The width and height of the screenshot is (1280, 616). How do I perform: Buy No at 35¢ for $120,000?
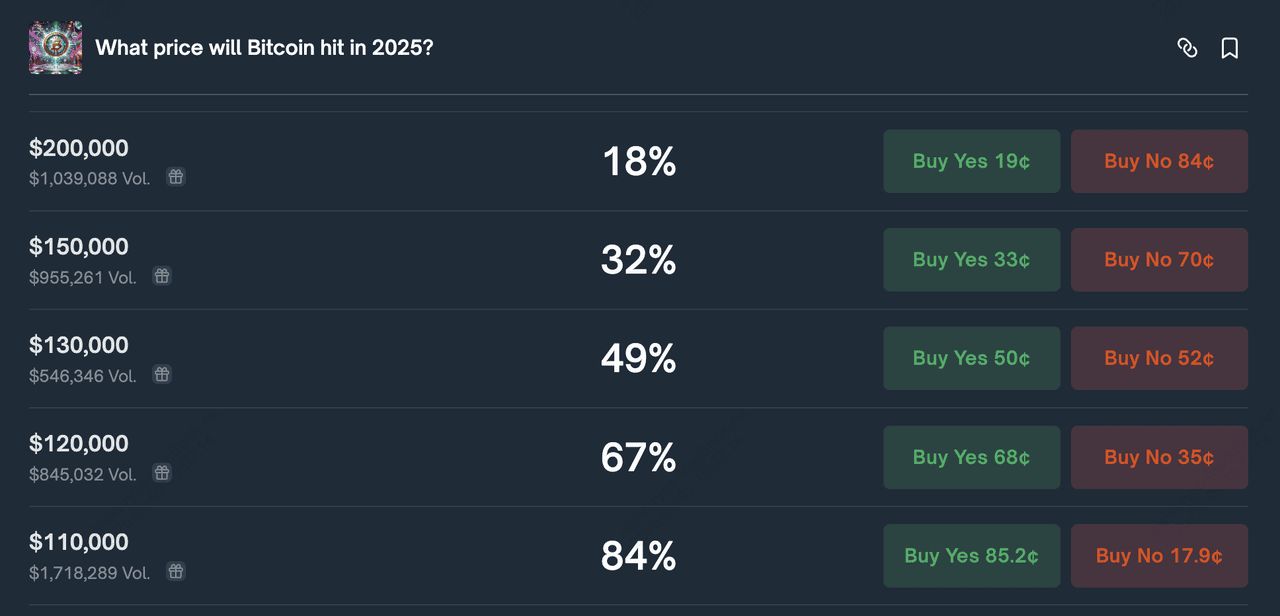pos(1159,457)
